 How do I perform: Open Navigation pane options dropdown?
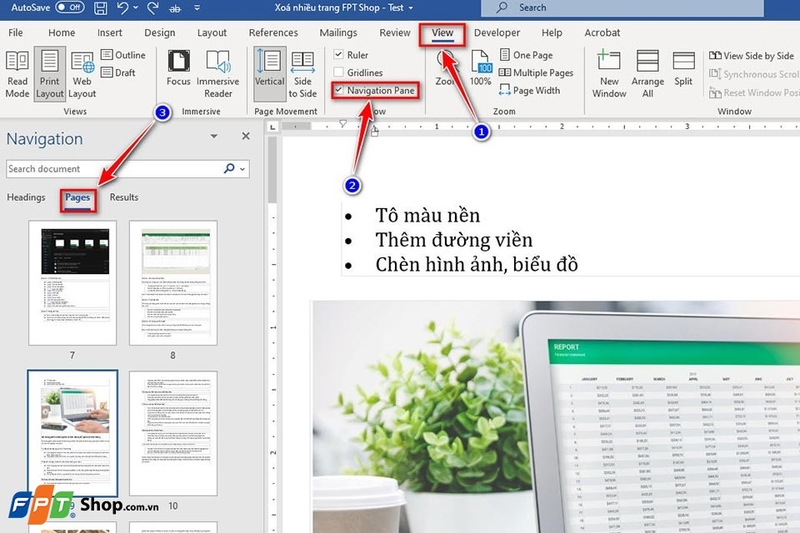(214, 136)
